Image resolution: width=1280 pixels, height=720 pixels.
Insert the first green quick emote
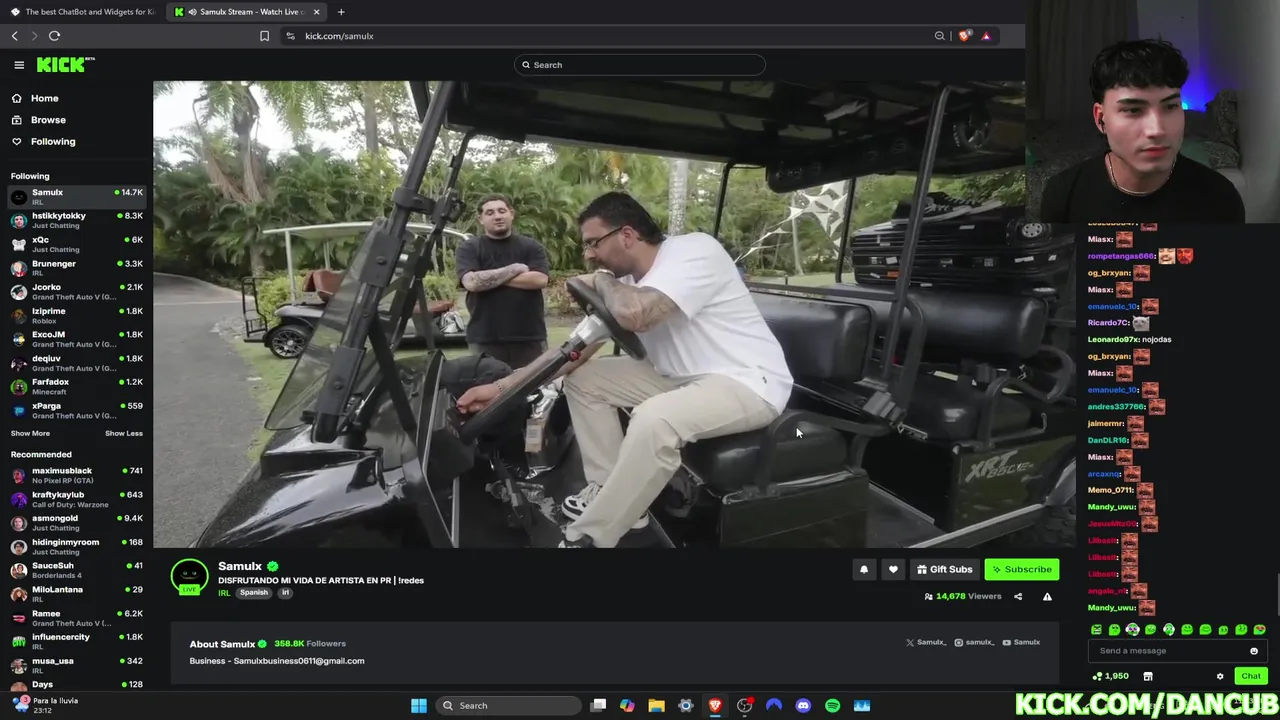(x=1096, y=630)
